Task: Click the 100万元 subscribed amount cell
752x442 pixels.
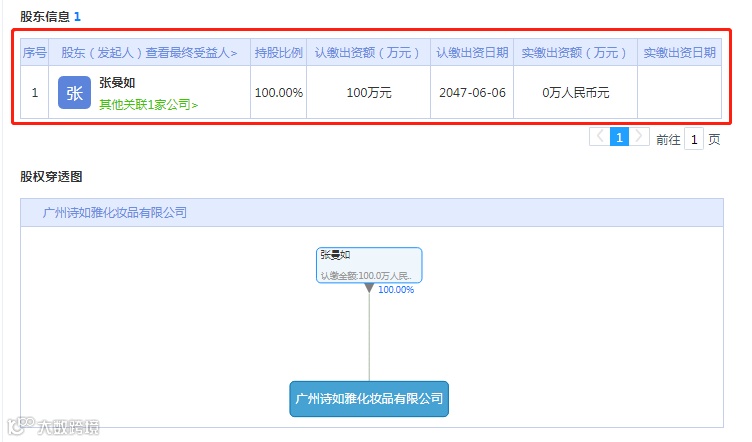Action: 369,93
